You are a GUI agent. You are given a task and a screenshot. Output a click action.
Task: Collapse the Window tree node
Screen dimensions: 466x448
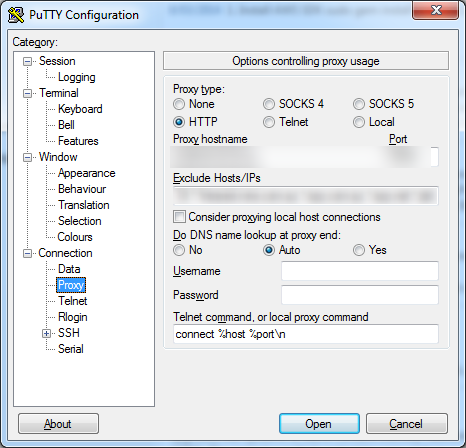coord(27,157)
